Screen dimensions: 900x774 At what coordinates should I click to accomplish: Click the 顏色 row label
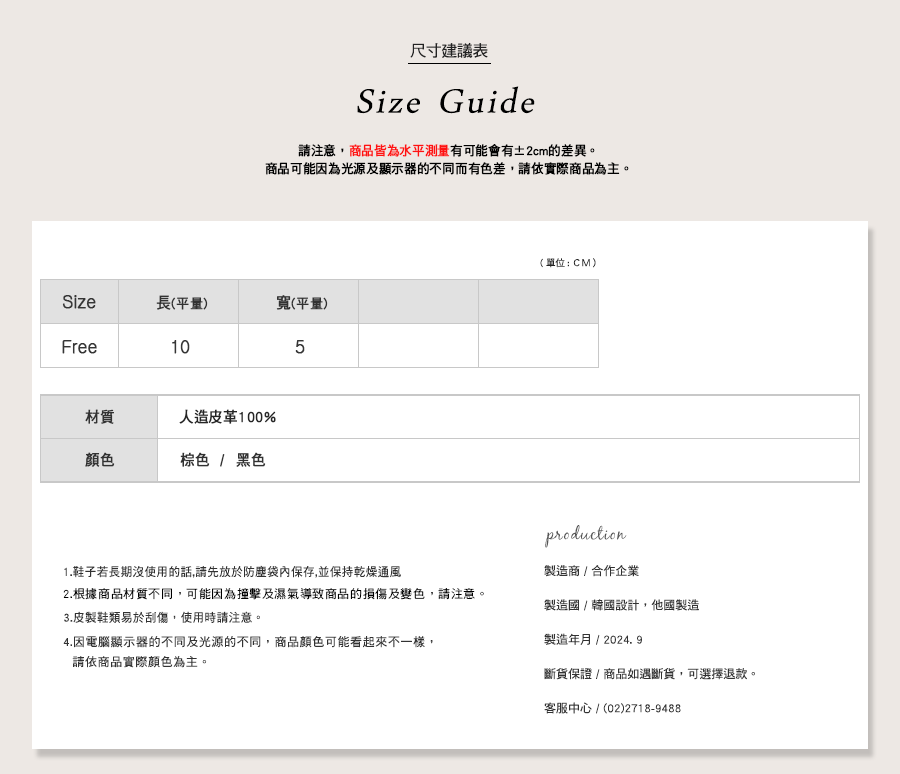point(99,460)
